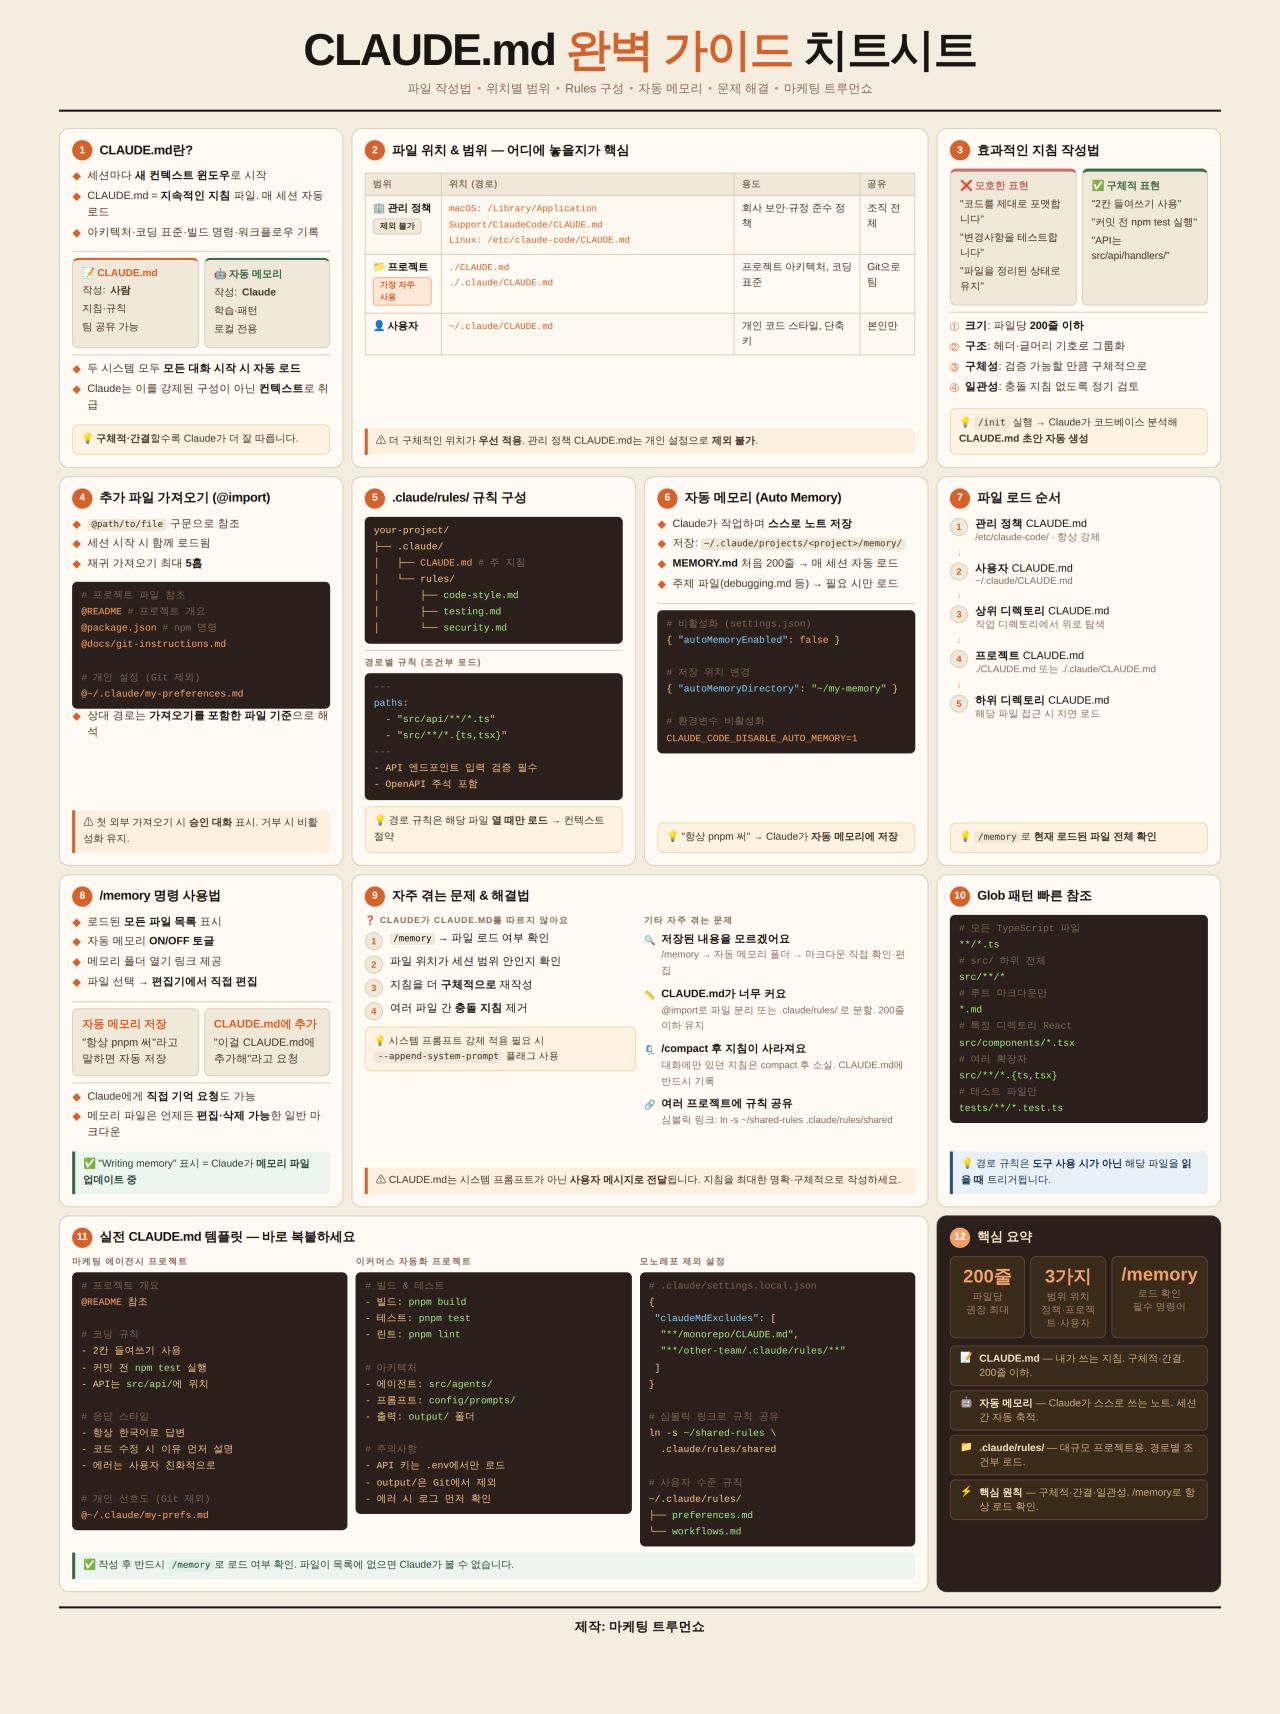
Task: Click the number 9 badge beside 자주 겪는 문제 & 해결법
Action: tap(375, 895)
